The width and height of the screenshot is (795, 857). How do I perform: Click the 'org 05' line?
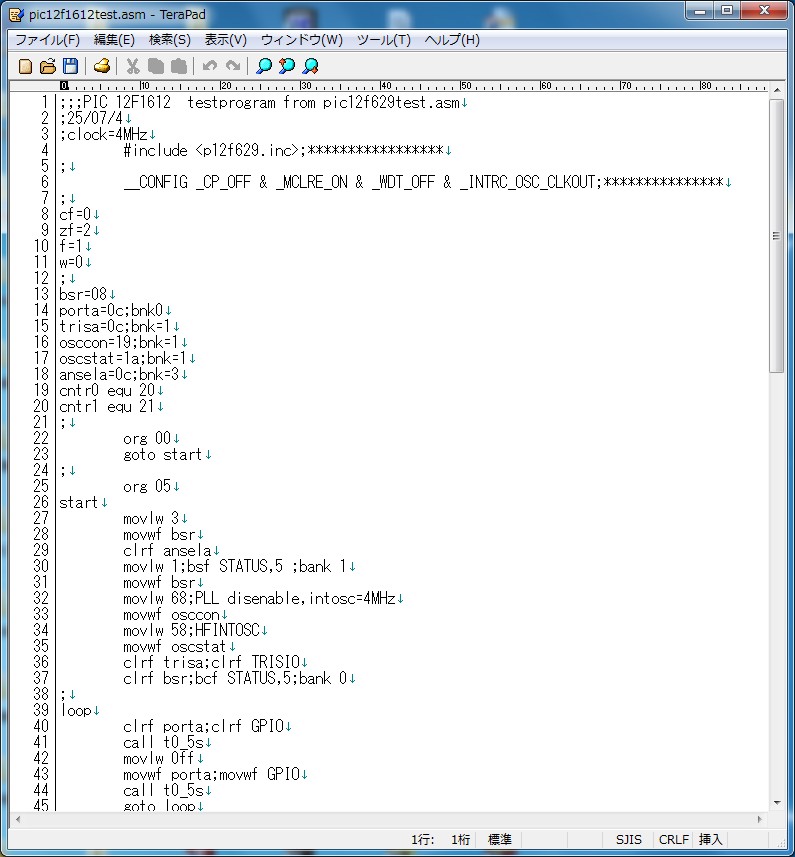[147, 486]
